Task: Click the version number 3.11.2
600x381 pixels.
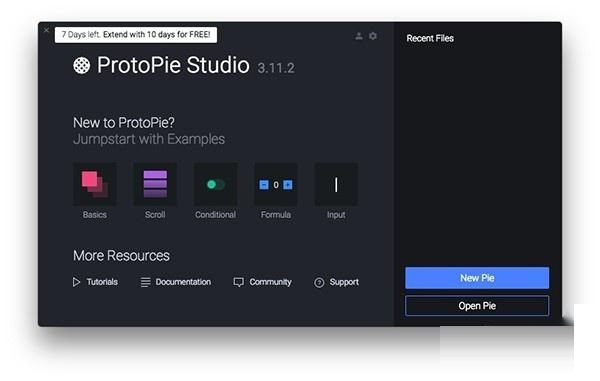Action: point(276,68)
